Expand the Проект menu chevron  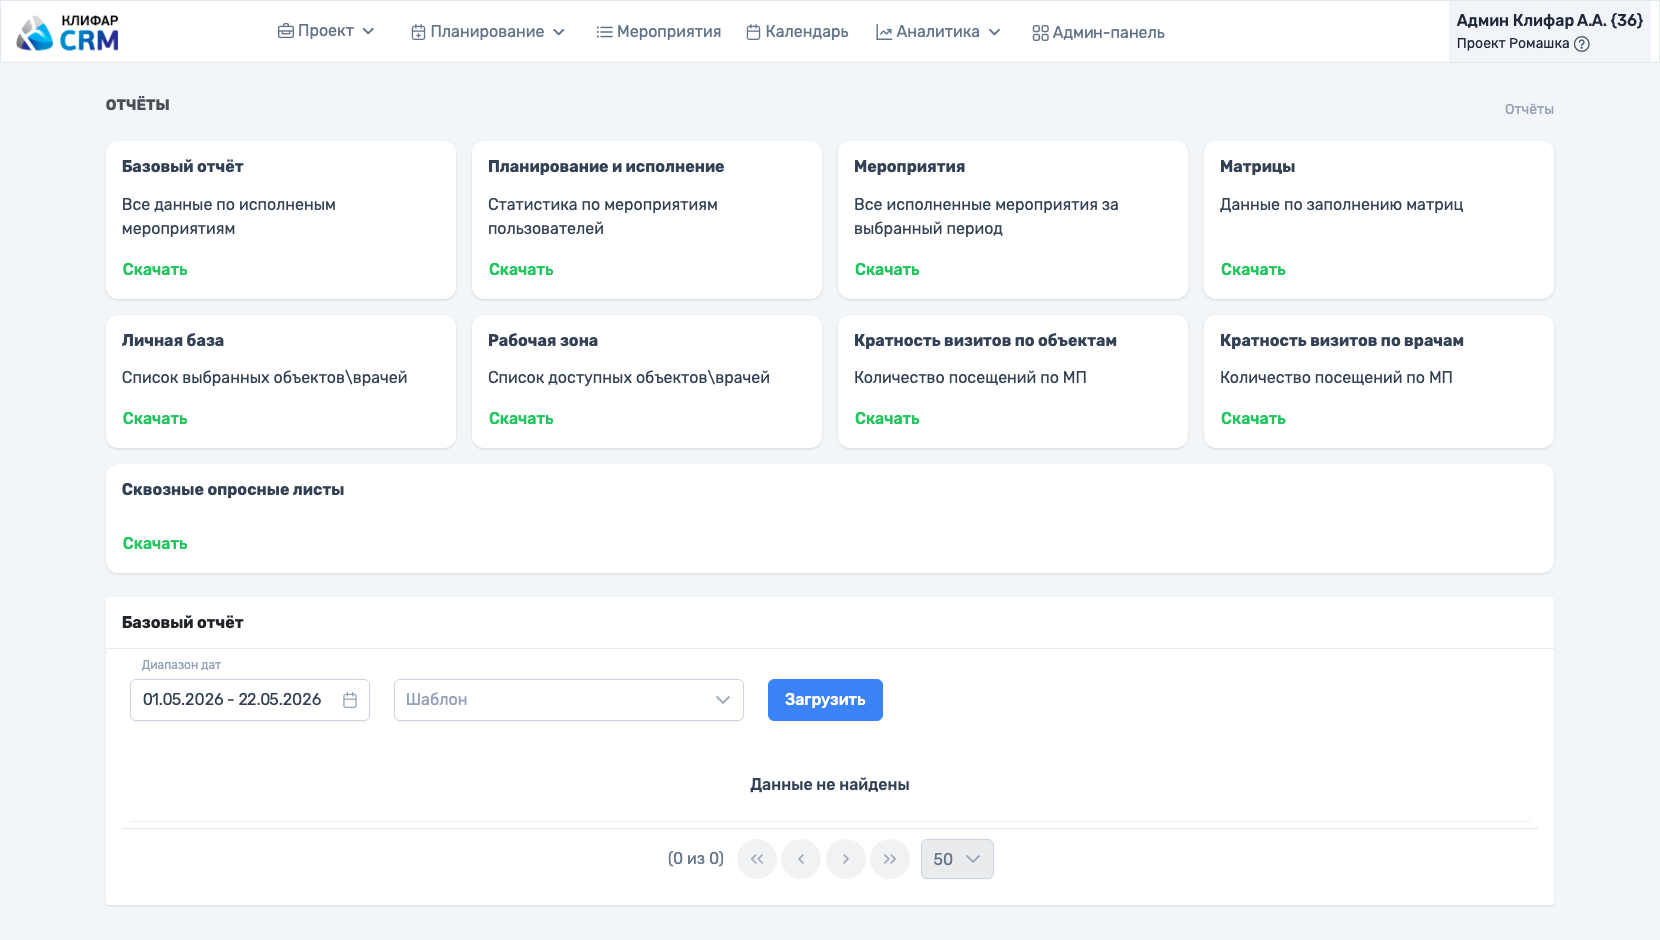pyautogui.click(x=368, y=31)
